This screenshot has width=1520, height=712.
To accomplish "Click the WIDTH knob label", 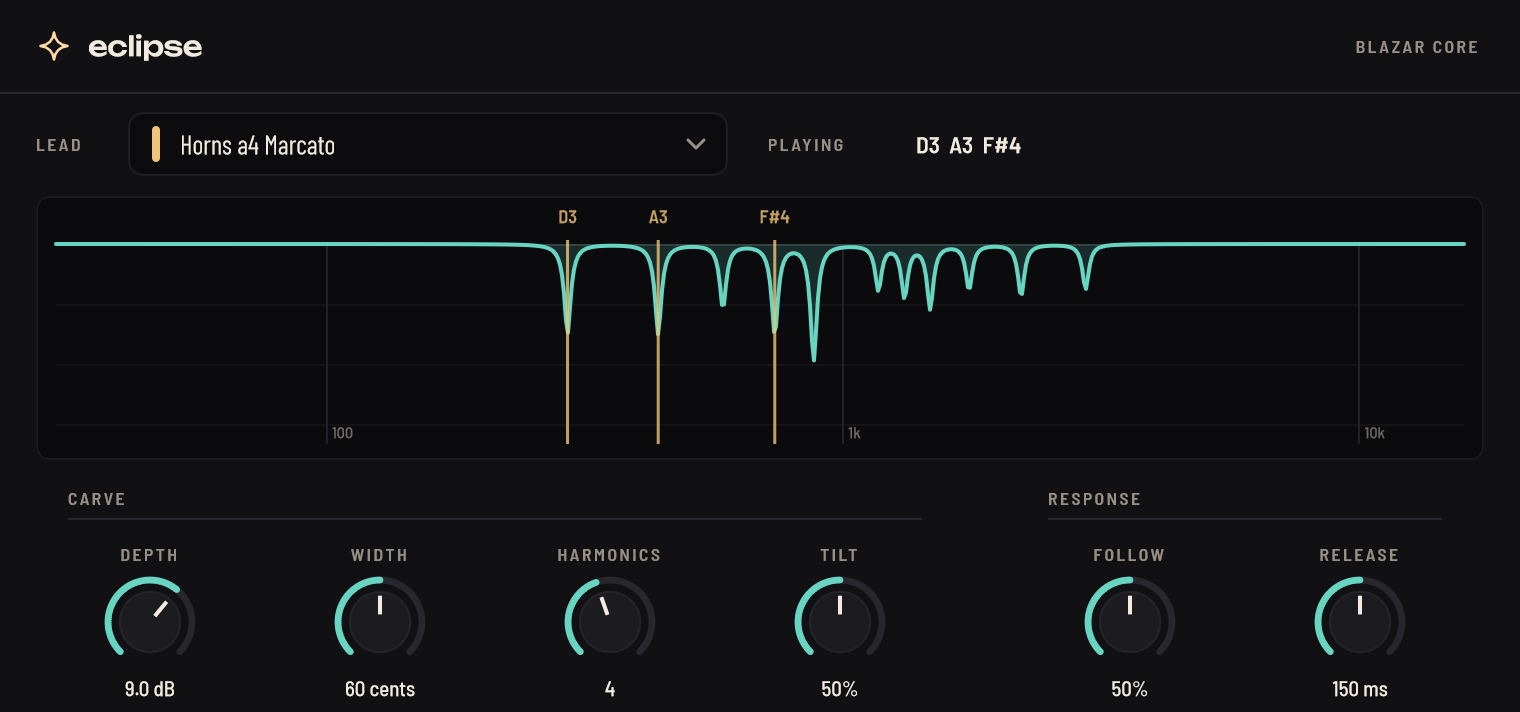I will tap(380, 555).
